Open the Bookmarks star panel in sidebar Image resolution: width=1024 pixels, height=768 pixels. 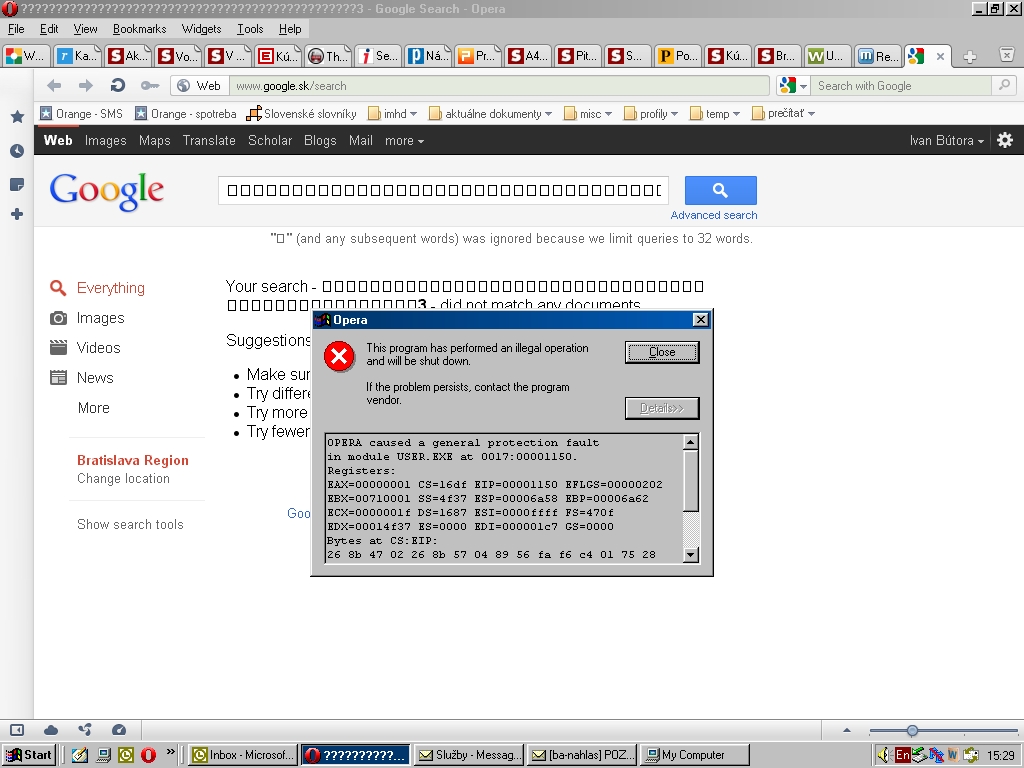coord(18,117)
